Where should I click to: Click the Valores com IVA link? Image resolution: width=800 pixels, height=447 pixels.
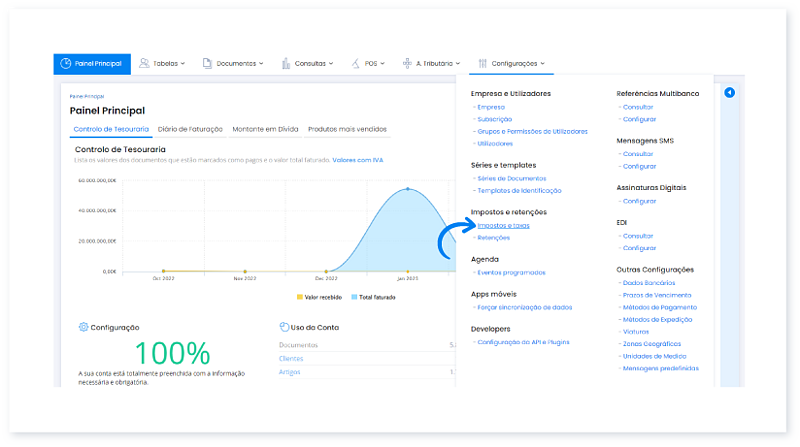click(x=359, y=159)
